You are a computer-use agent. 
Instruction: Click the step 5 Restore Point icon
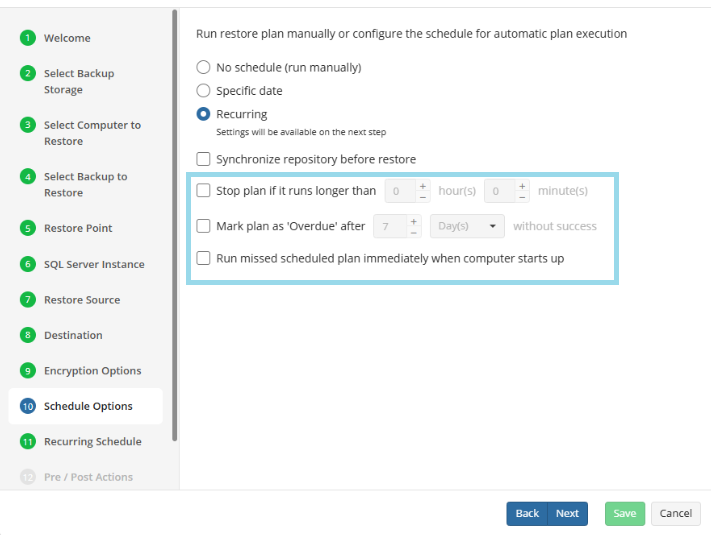28,228
